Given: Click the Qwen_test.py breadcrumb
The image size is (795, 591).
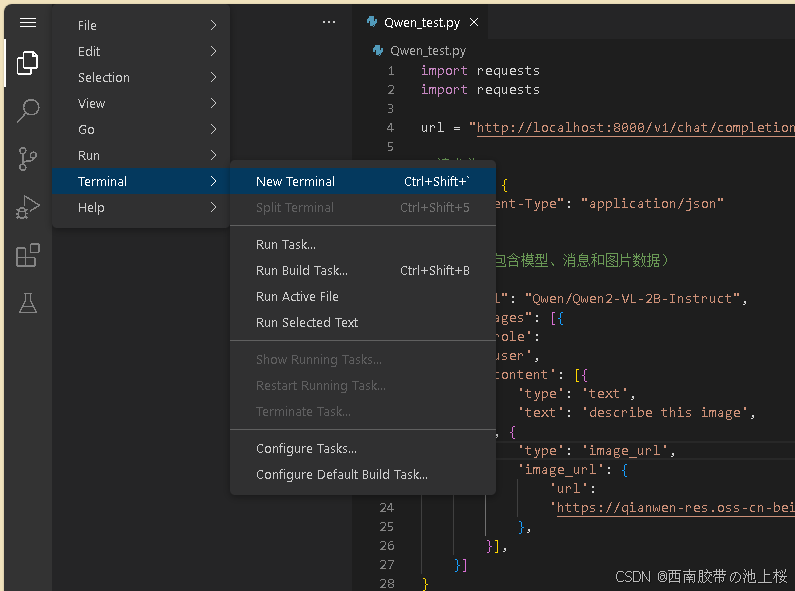Looking at the screenshot, I should click(427, 51).
